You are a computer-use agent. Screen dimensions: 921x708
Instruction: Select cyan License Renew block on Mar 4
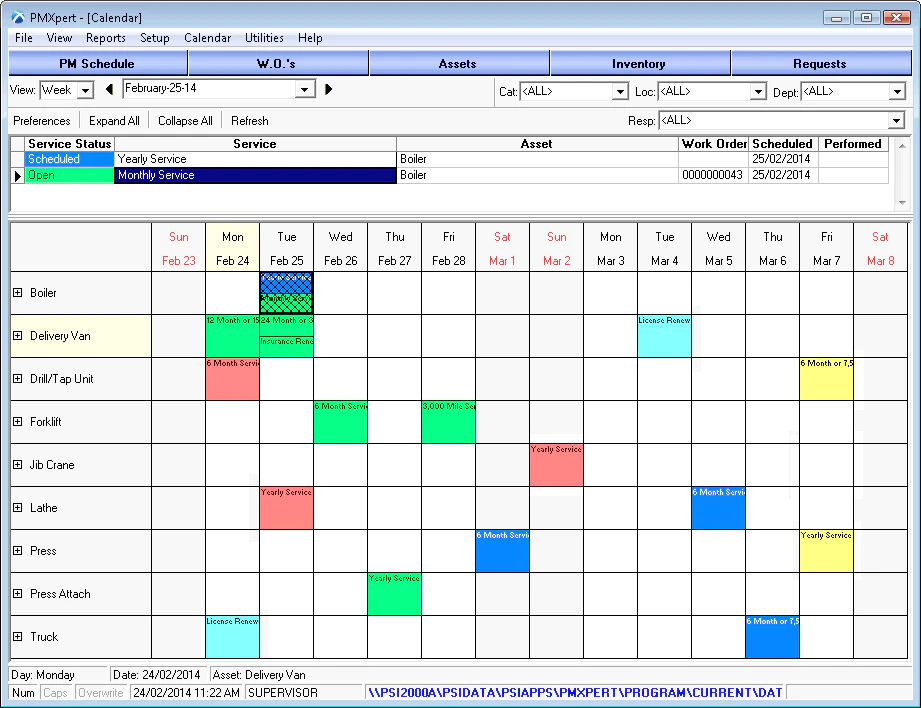tap(664, 336)
